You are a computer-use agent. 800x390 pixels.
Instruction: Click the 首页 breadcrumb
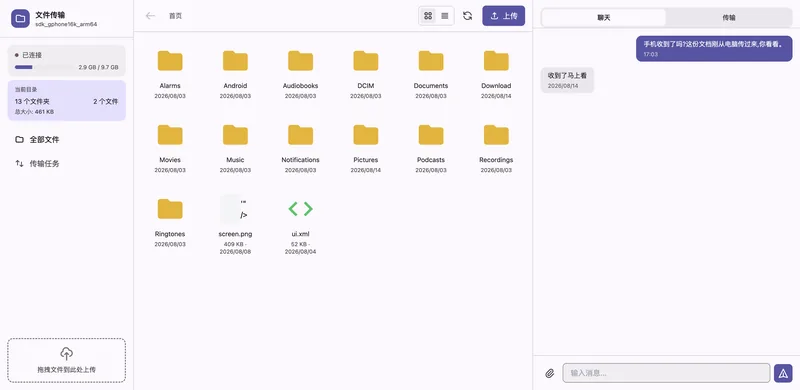coord(176,16)
